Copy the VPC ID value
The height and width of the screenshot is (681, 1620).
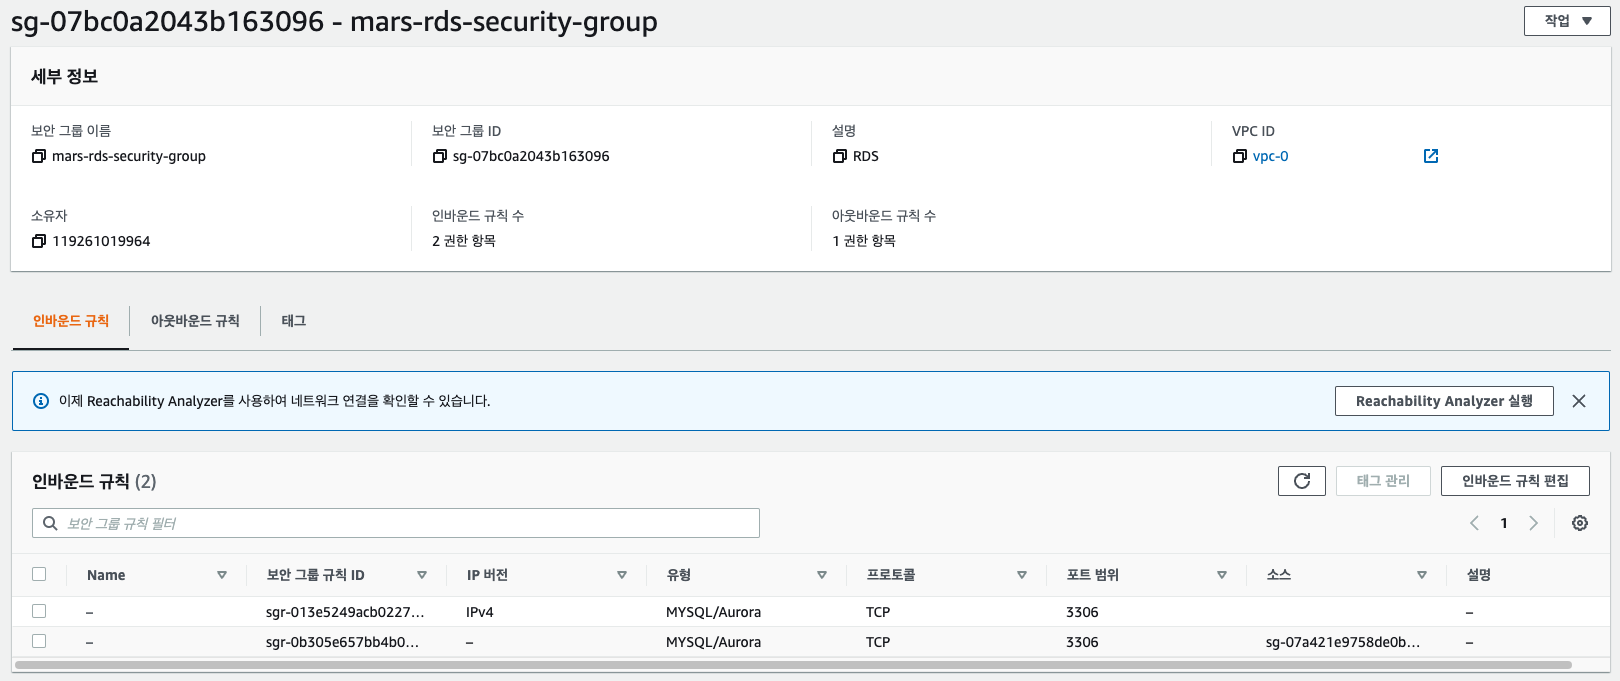pyautogui.click(x=1239, y=156)
